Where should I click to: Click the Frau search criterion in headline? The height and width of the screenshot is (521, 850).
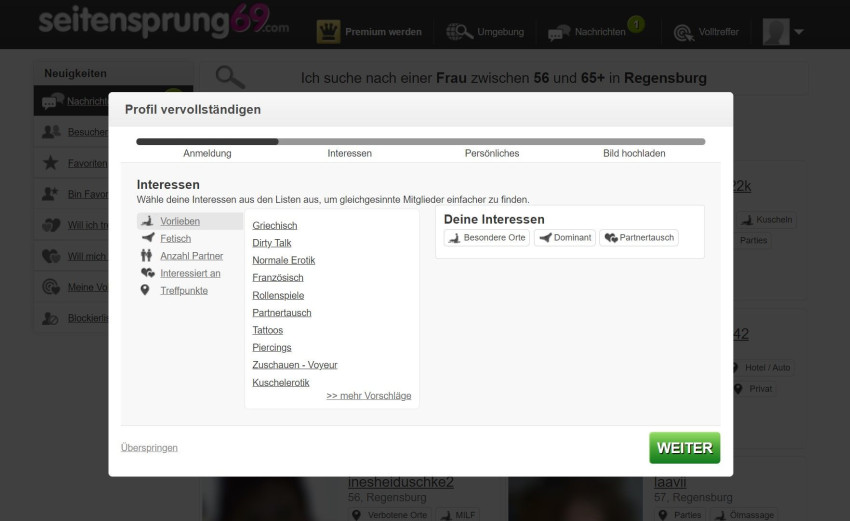point(451,78)
